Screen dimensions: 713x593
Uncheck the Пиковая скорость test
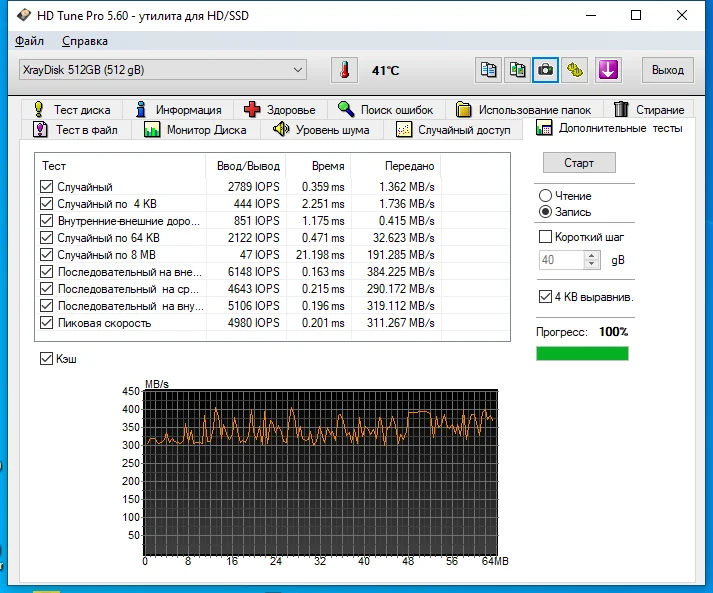(x=46, y=323)
